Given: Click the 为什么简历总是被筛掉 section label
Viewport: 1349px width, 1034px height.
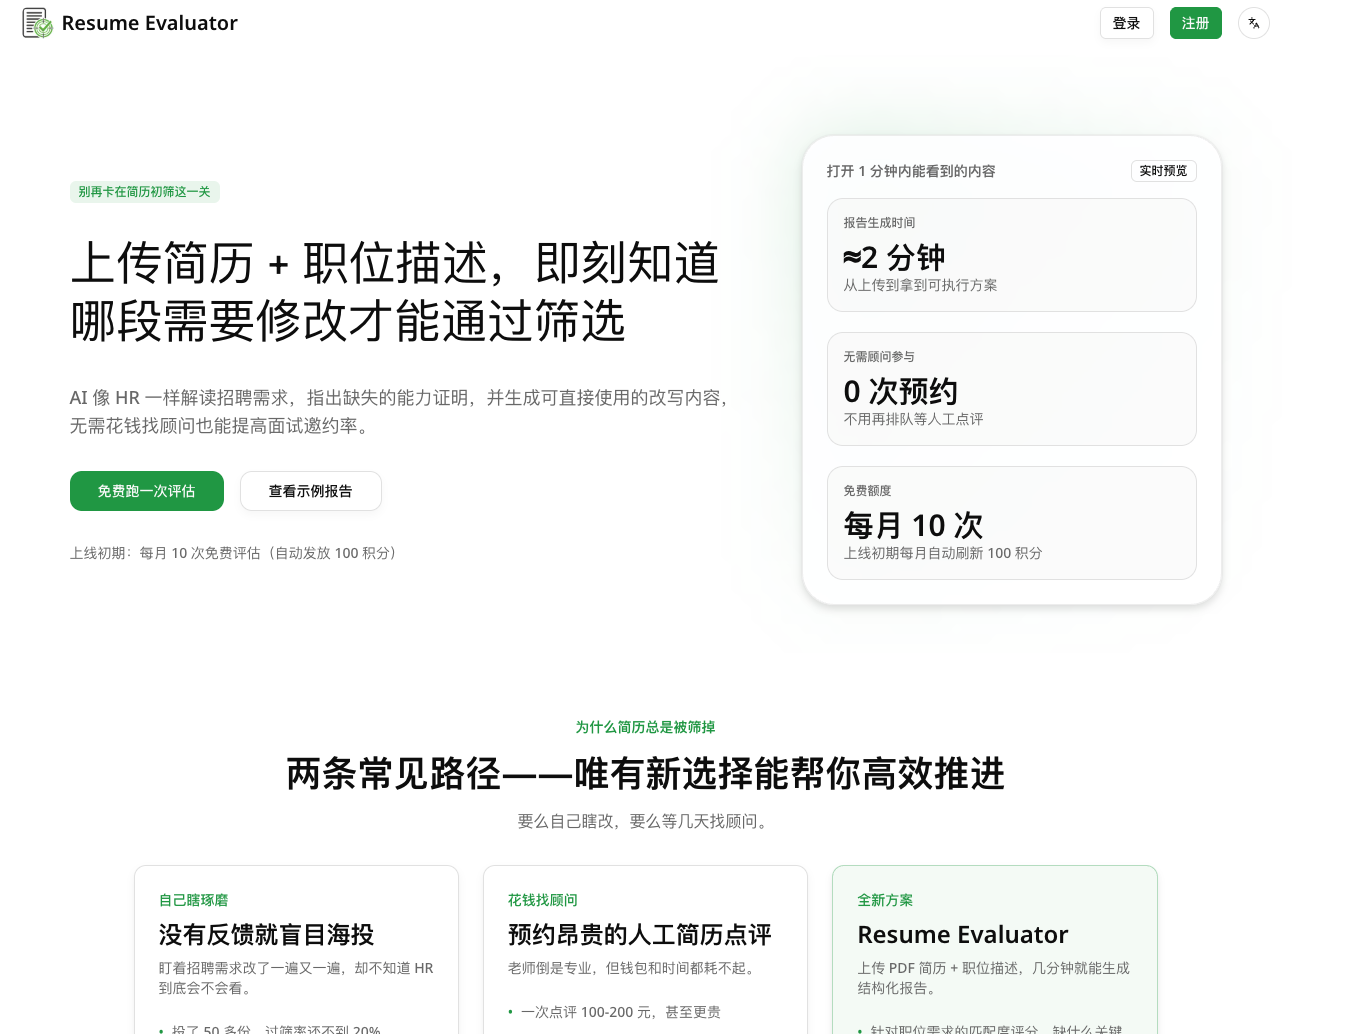Looking at the screenshot, I should coord(645,727).
